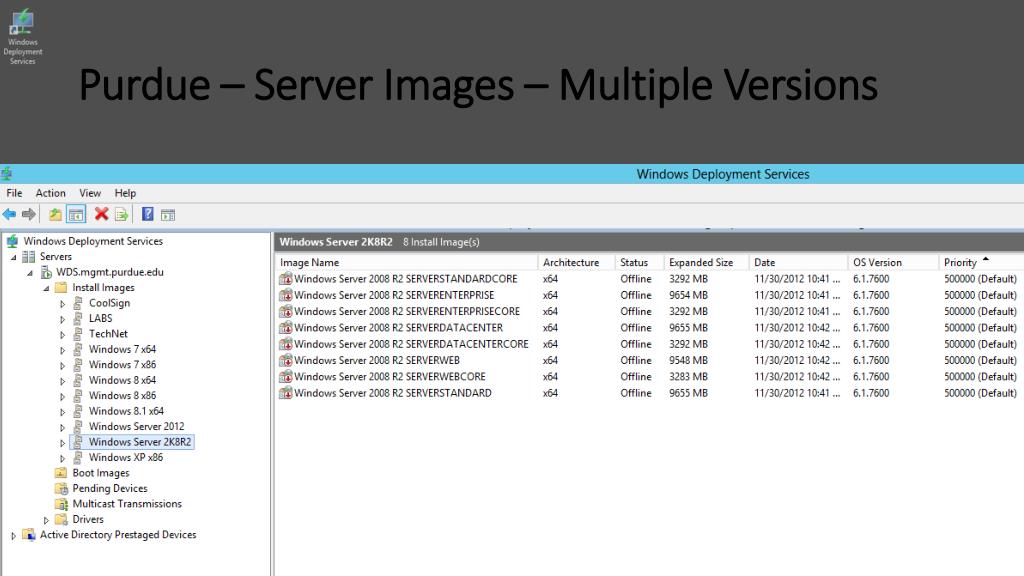Collapse the Servers tree node
This screenshot has width=1024, height=576.
14,257
